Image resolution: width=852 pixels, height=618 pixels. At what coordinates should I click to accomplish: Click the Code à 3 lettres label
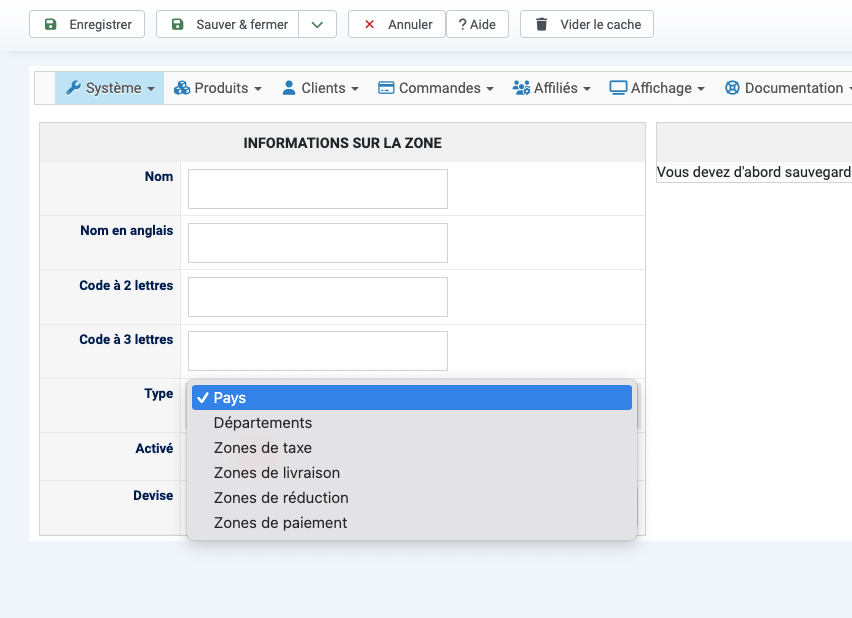126,339
